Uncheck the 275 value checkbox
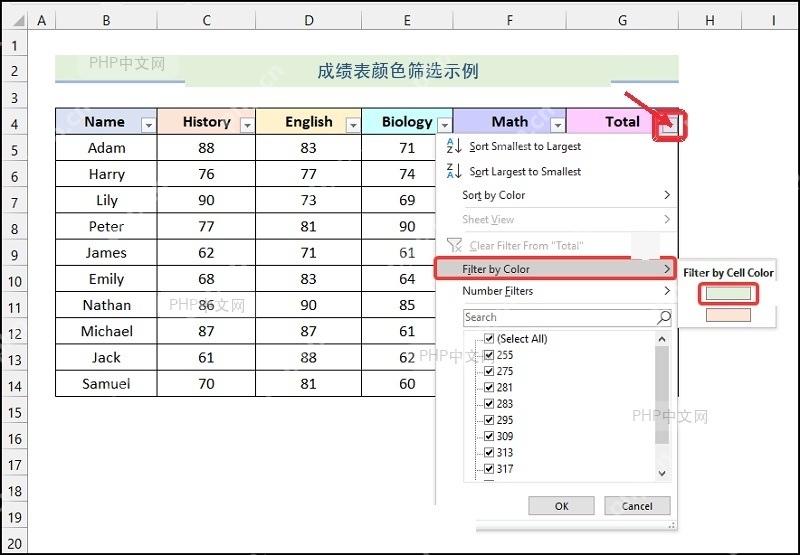This screenshot has height=555, width=800. point(489,371)
